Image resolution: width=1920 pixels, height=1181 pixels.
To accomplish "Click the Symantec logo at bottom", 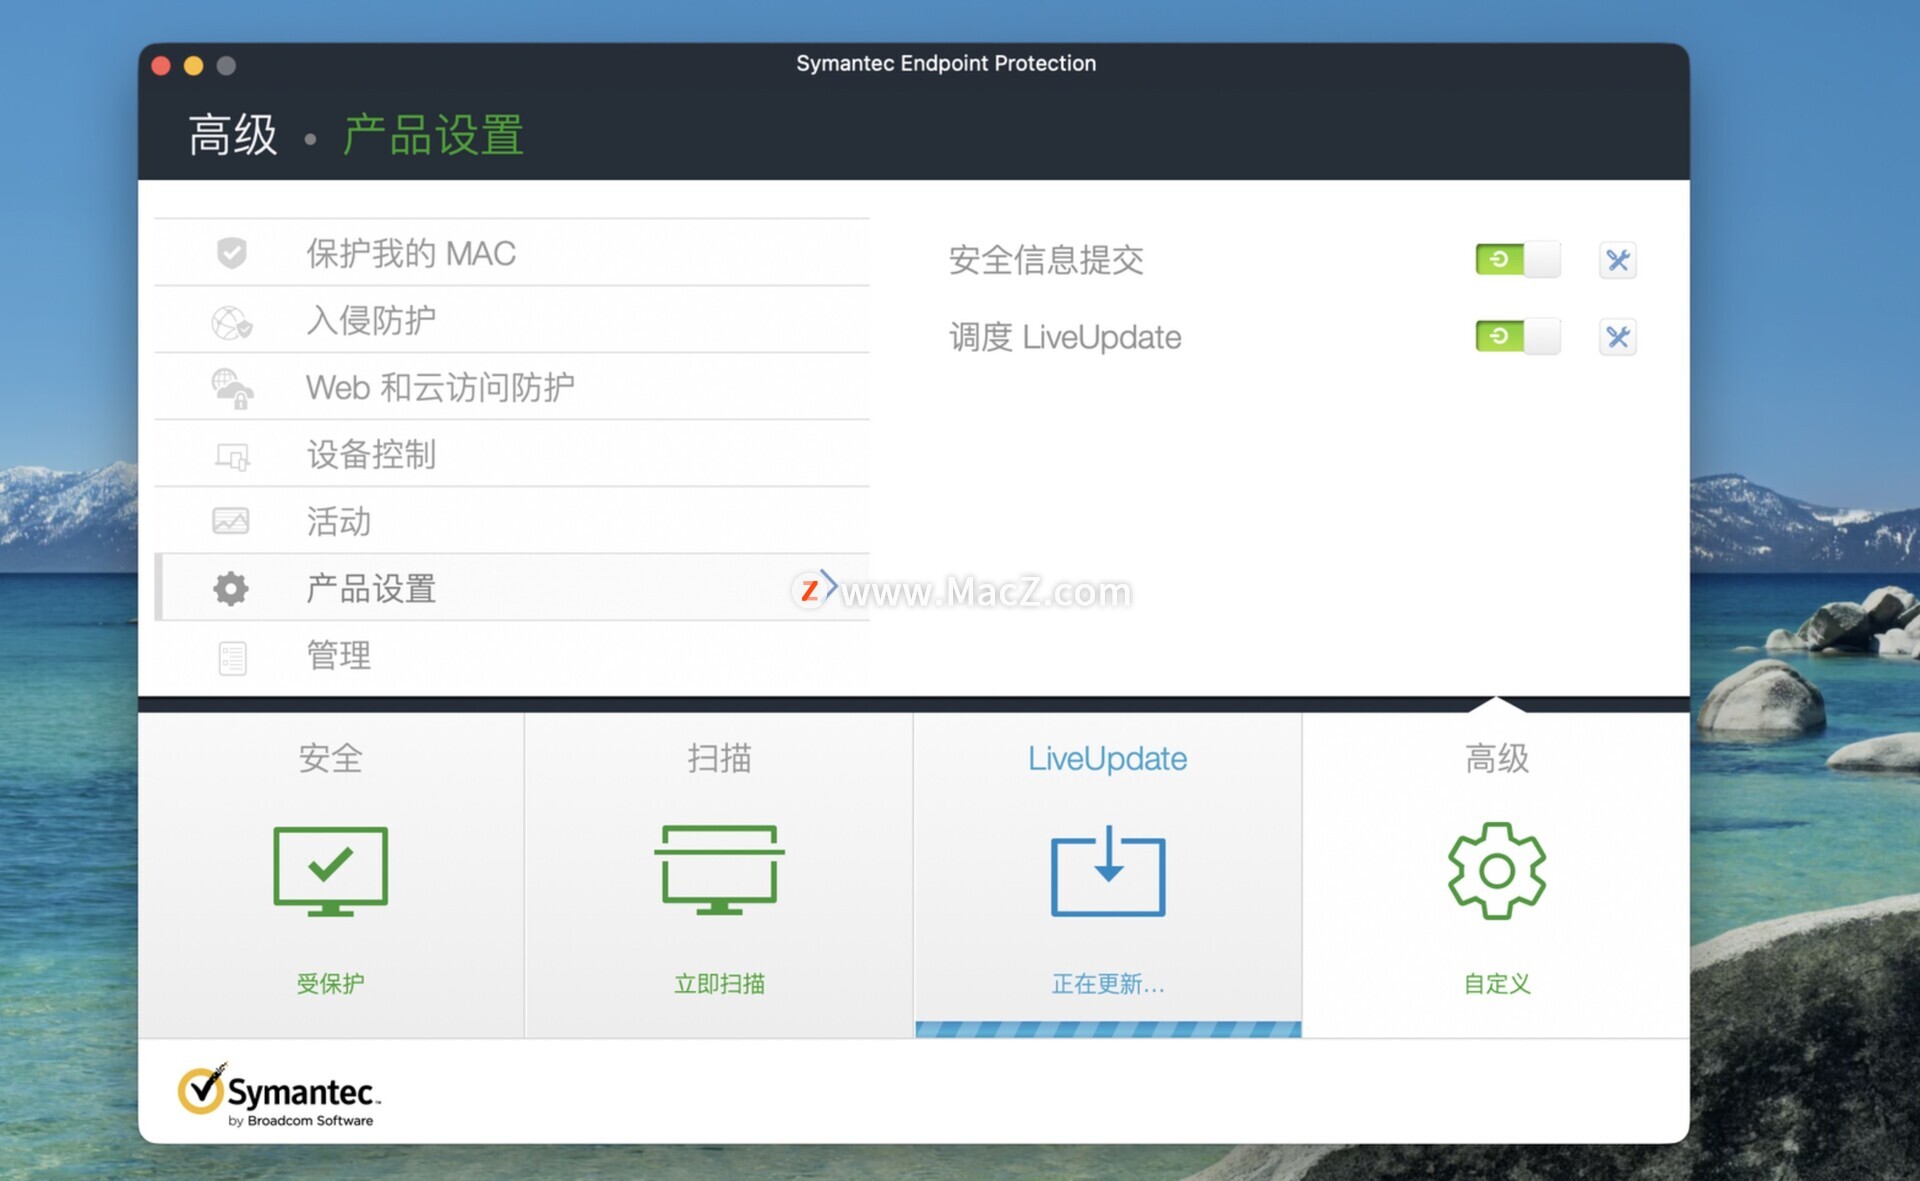I will click(278, 1095).
